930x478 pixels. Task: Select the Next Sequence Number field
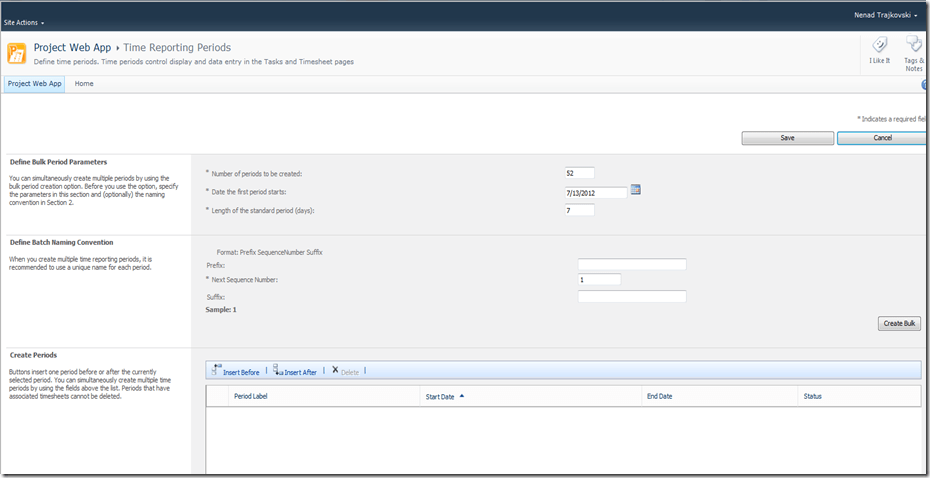pyautogui.click(x=599, y=280)
